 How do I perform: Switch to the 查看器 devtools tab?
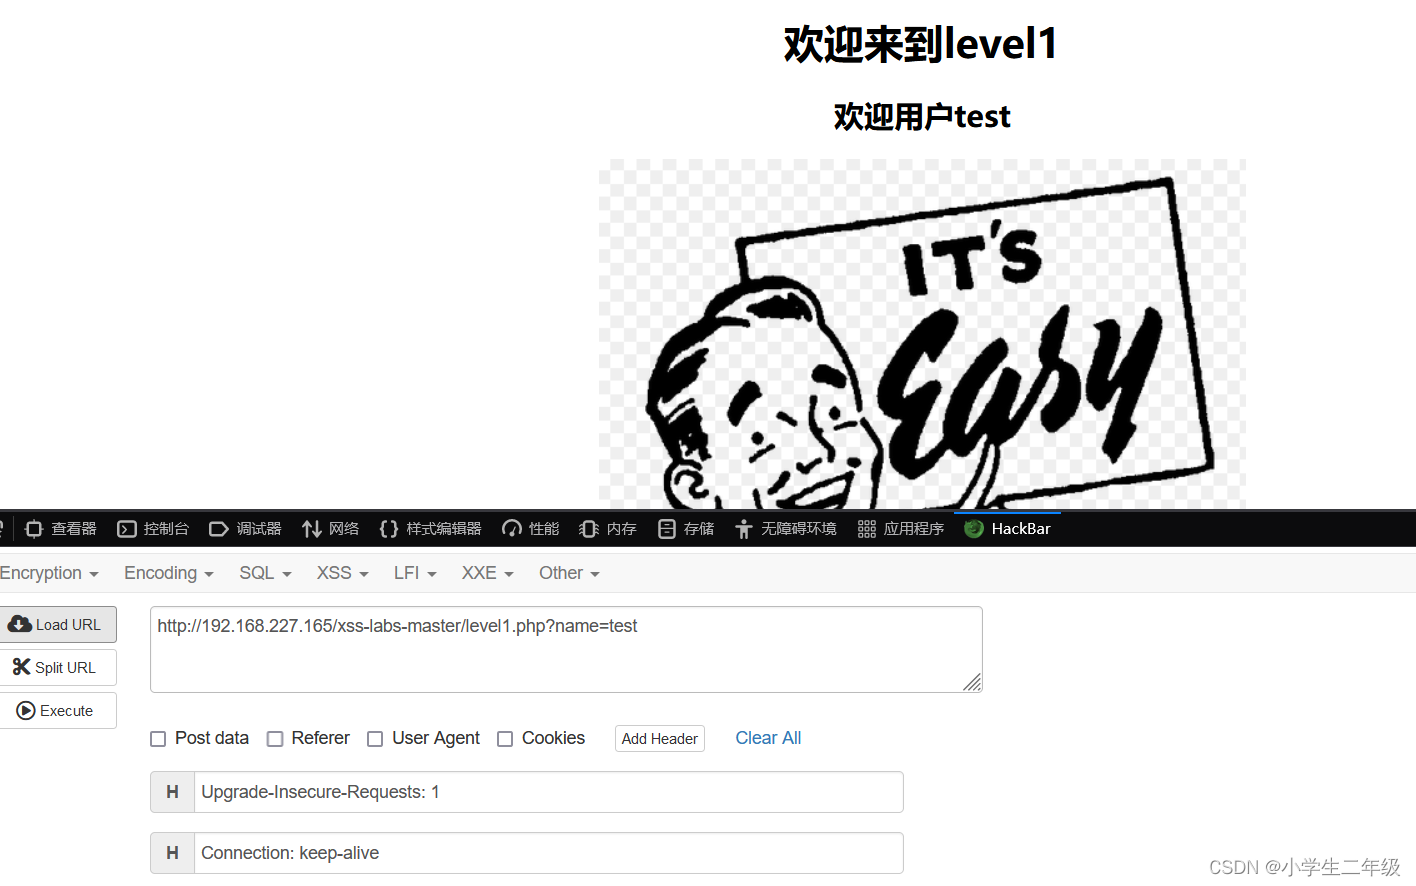coord(61,529)
